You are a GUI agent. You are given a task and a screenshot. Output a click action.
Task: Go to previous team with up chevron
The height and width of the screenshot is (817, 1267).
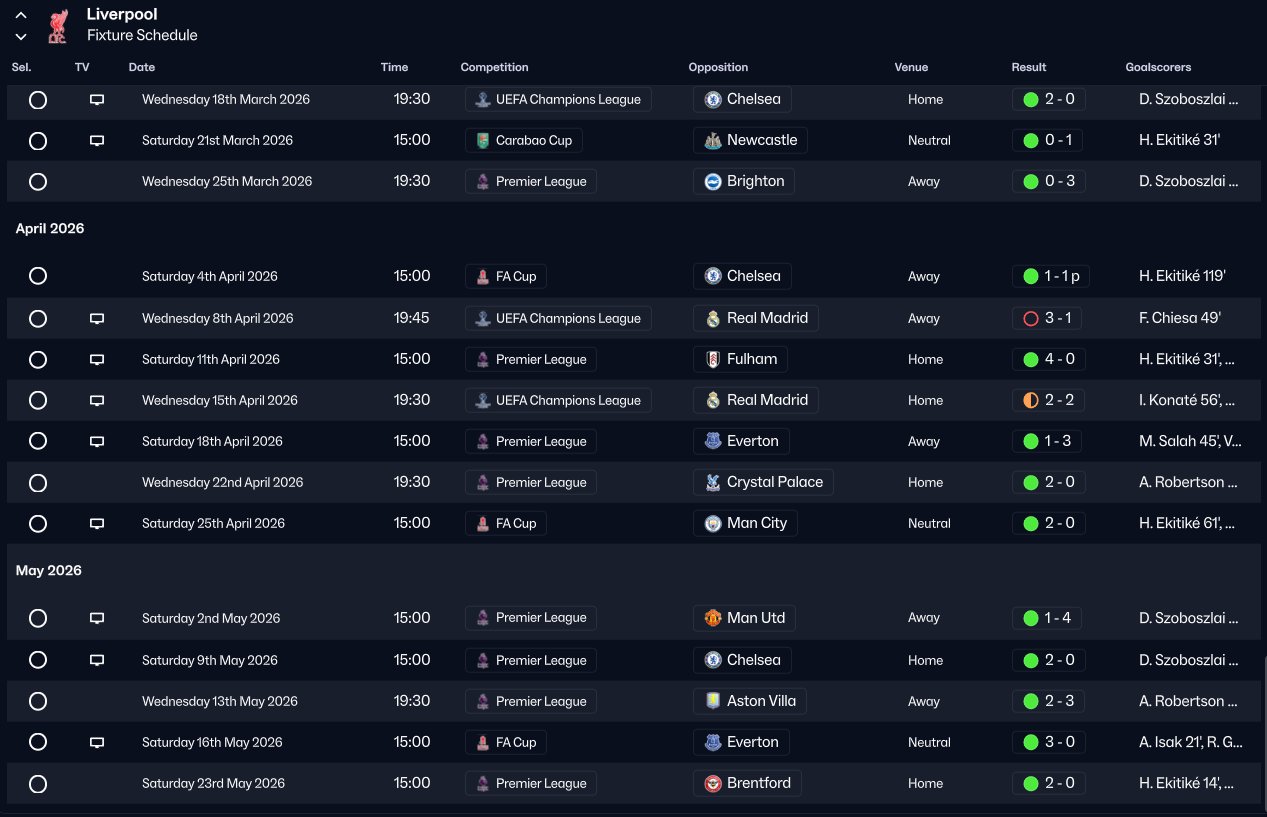pyautogui.click(x=21, y=16)
